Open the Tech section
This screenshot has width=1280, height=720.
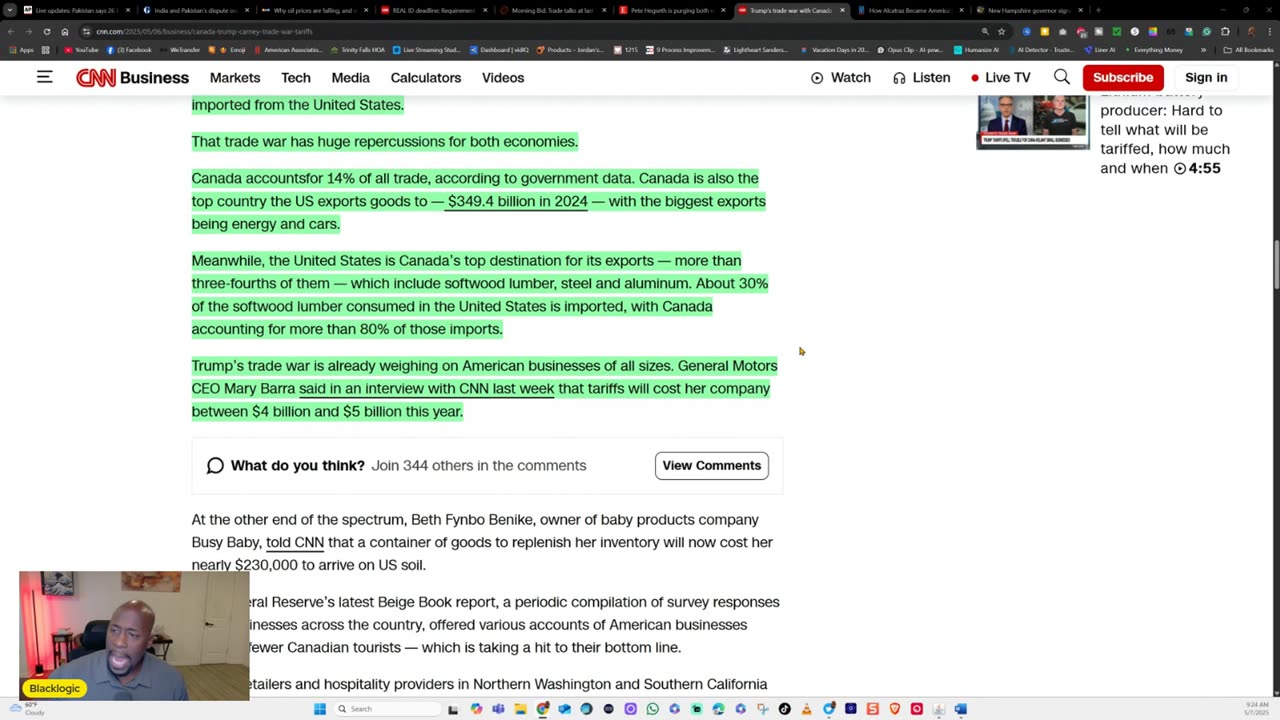[x=296, y=77]
